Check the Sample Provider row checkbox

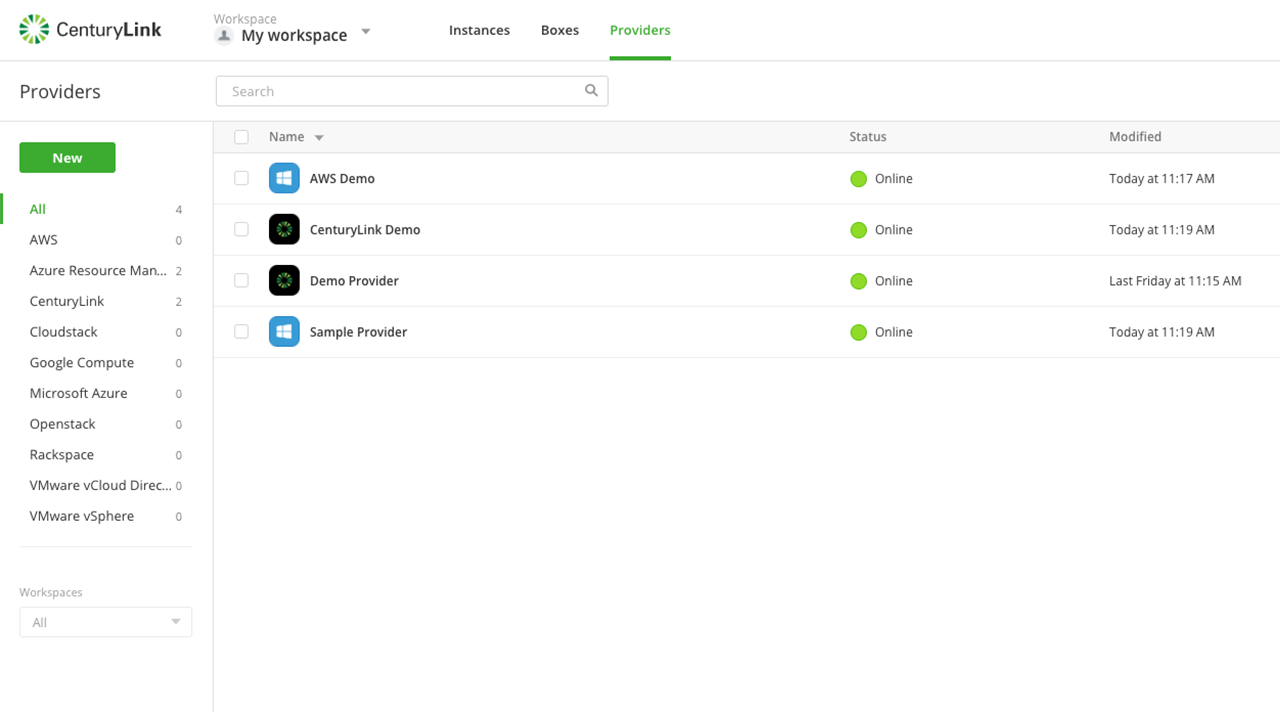coord(241,331)
